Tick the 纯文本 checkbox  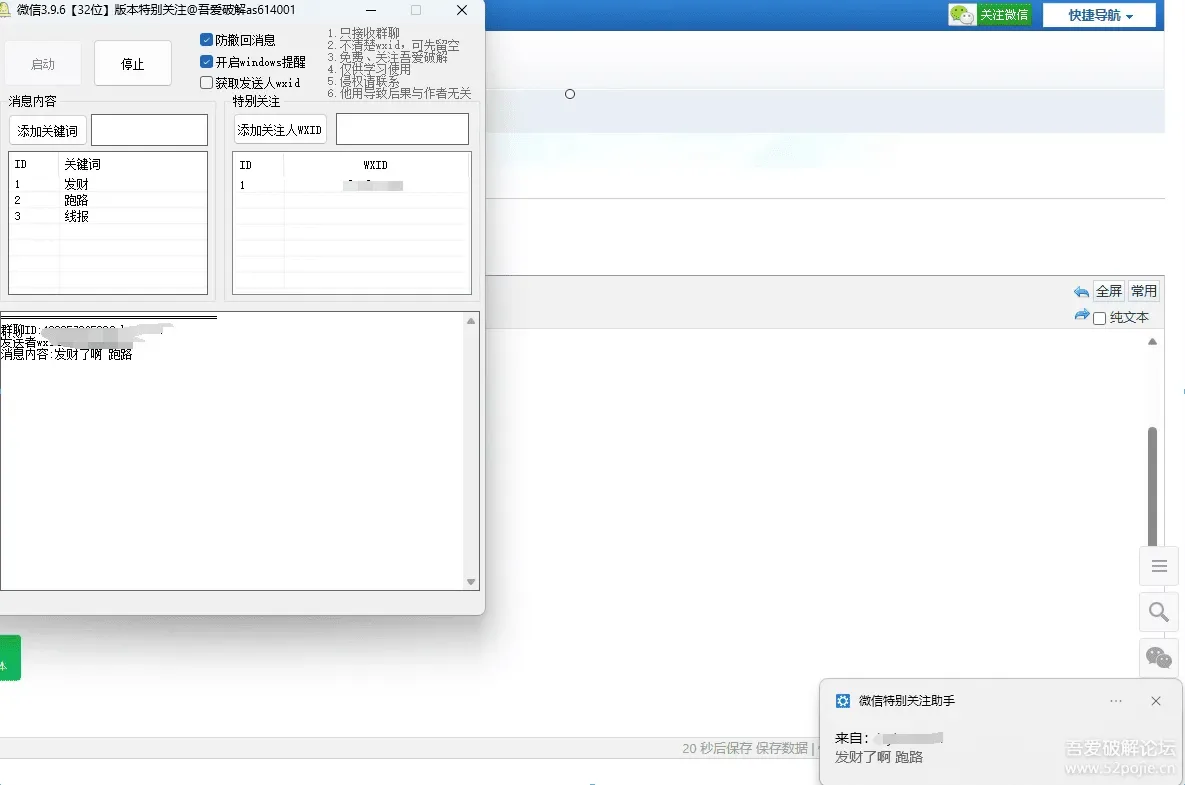pos(1100,318)
